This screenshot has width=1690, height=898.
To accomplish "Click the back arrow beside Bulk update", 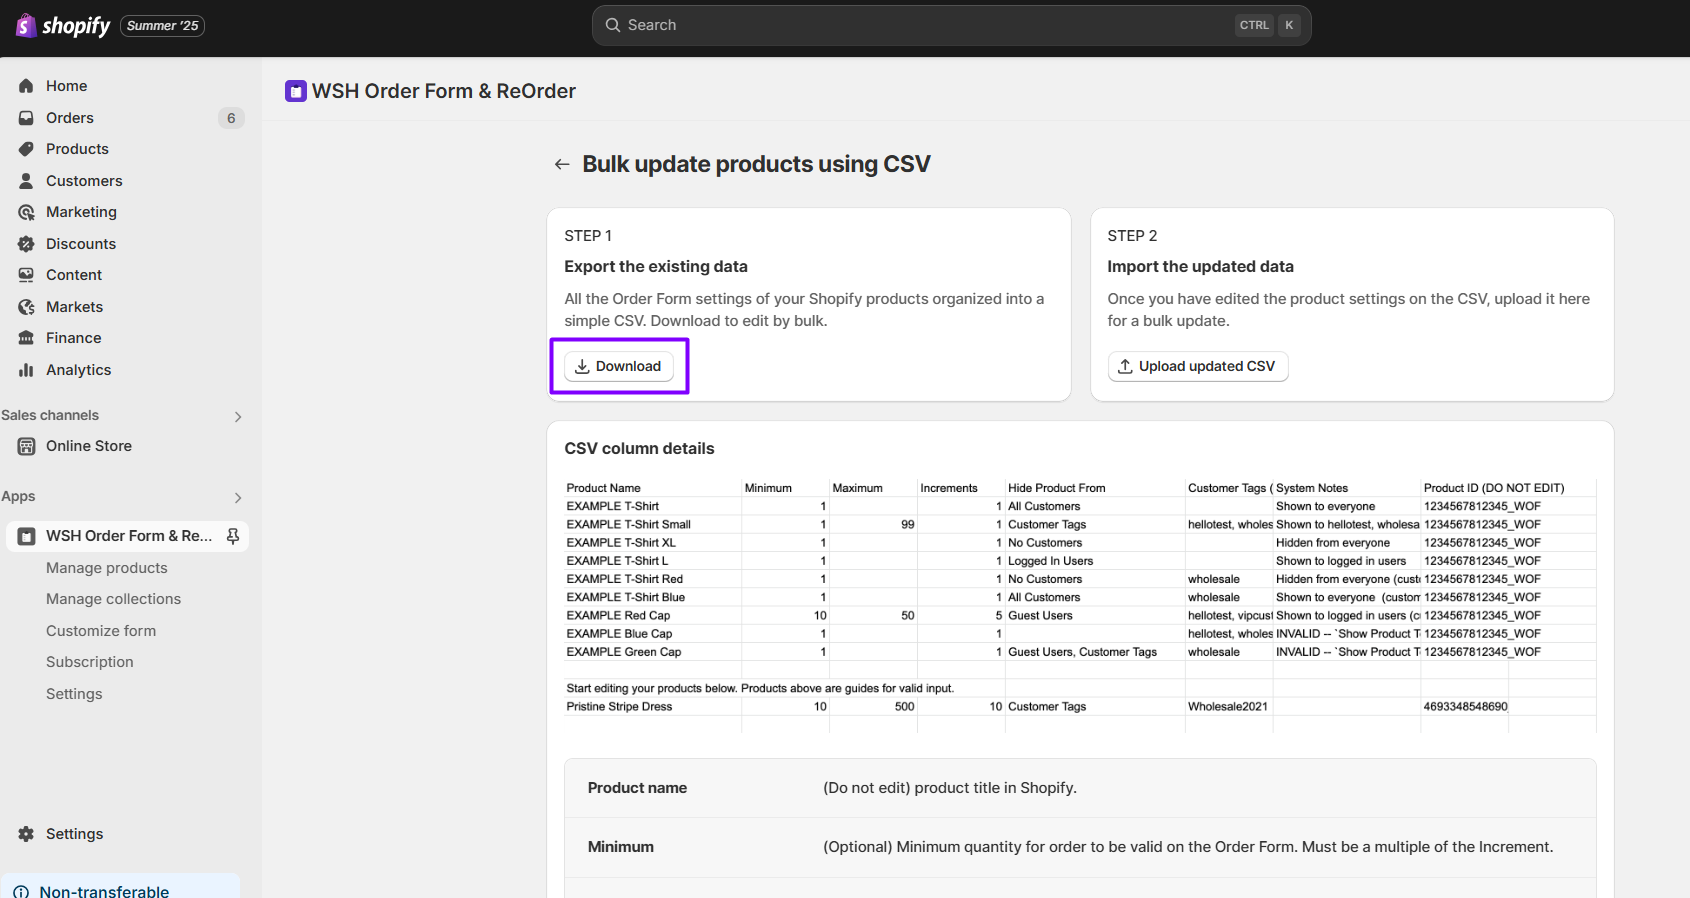I will tap(562, 164).
